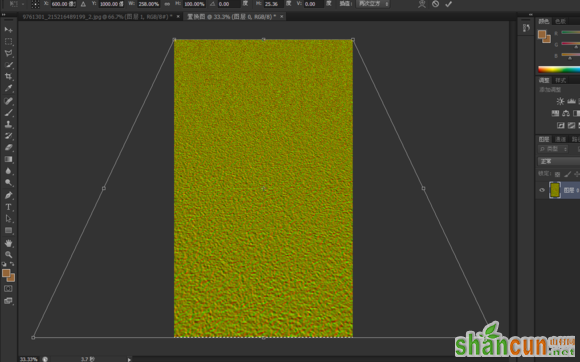This screenshot has height=362, width=580.
Task: Select the Clone Stamp tool
Action: (8, 124)
